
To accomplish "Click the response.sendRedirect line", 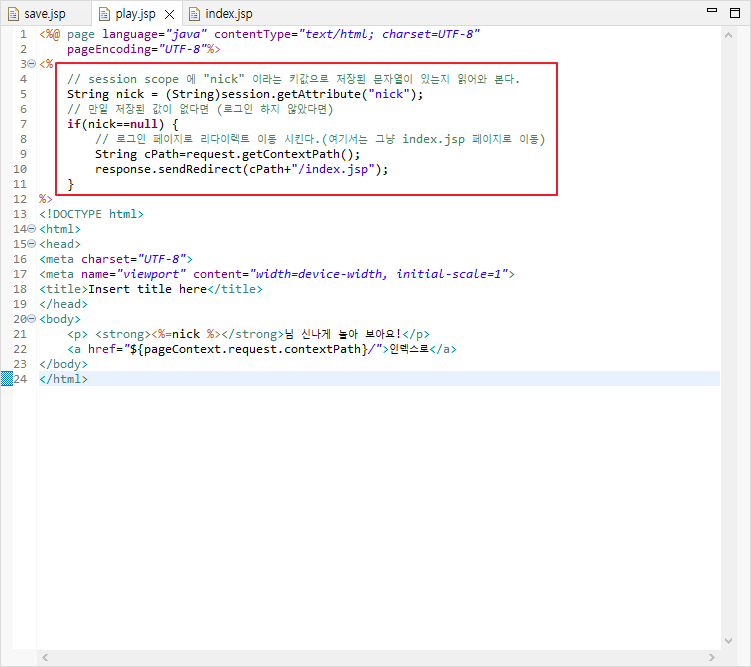I will pyautogui.click(x=241, y=170).
